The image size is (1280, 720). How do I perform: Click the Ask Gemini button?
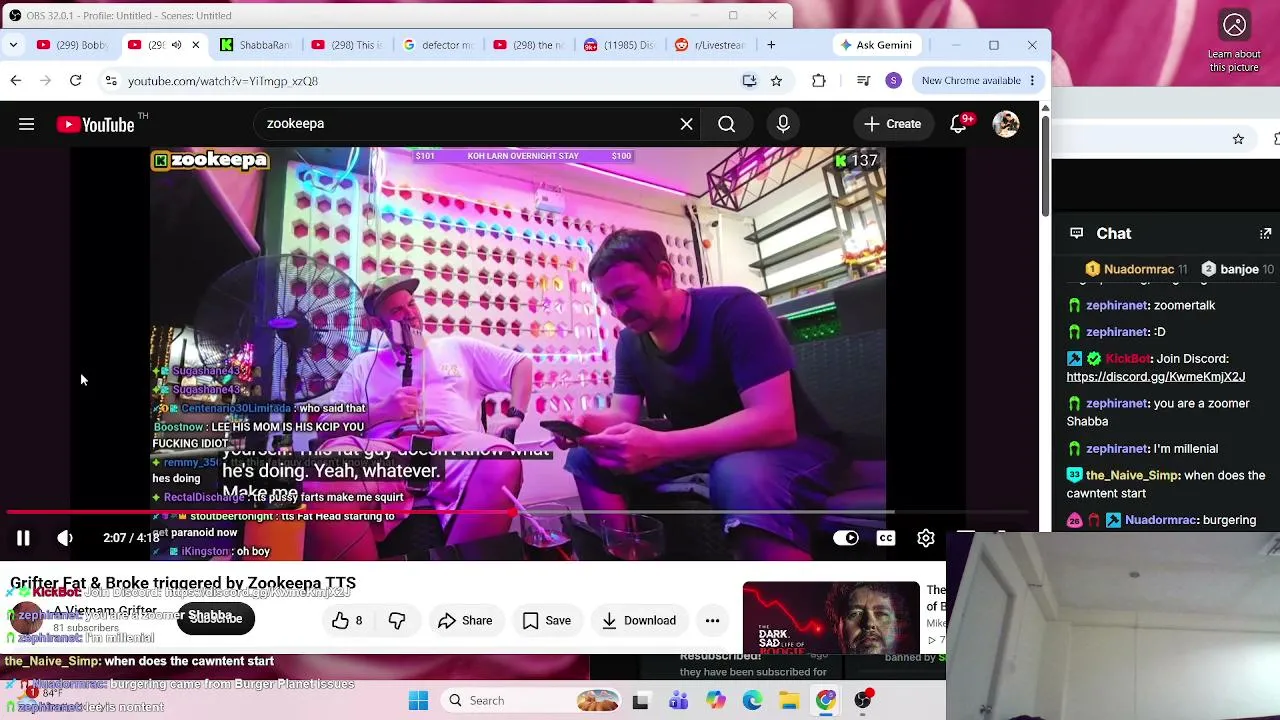tap(876, 45)
